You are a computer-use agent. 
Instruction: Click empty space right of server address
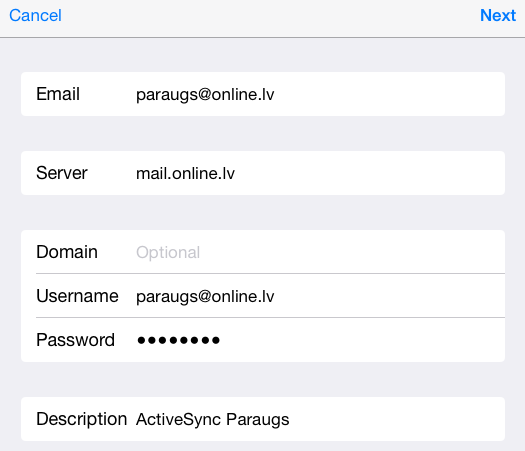pyautogui.click(x=368, y=173)
